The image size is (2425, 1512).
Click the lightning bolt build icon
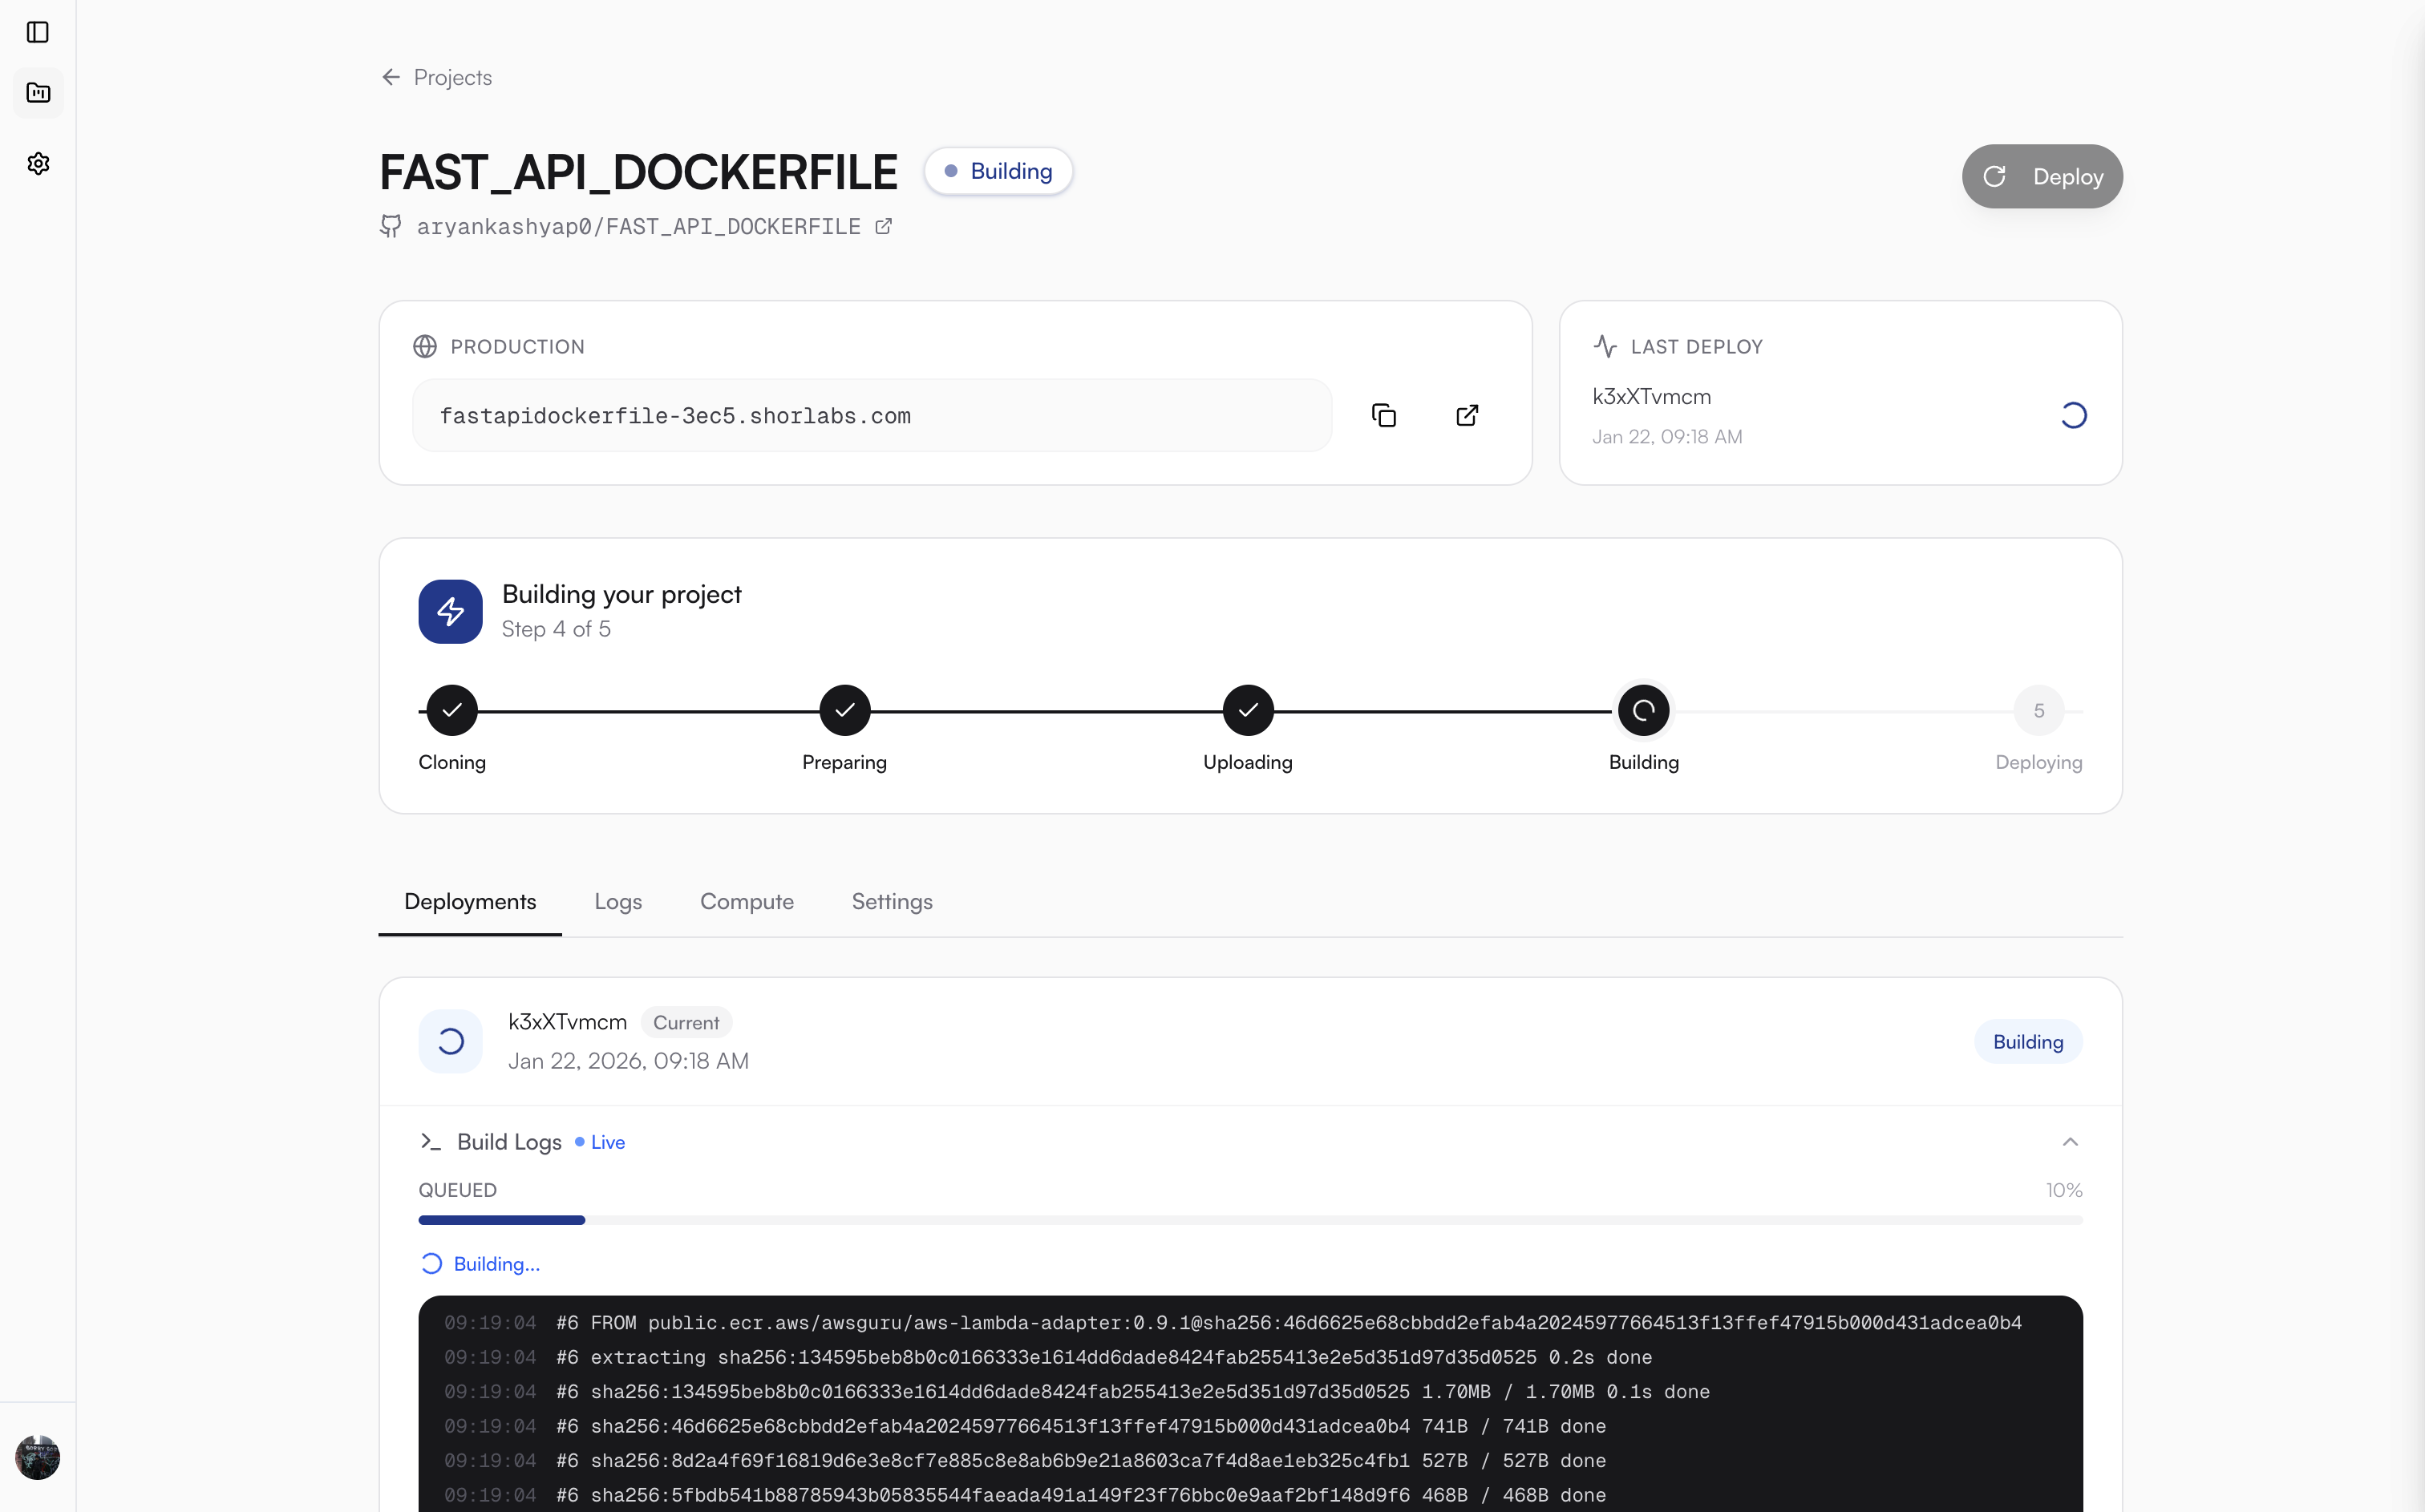tap(449, 611)
